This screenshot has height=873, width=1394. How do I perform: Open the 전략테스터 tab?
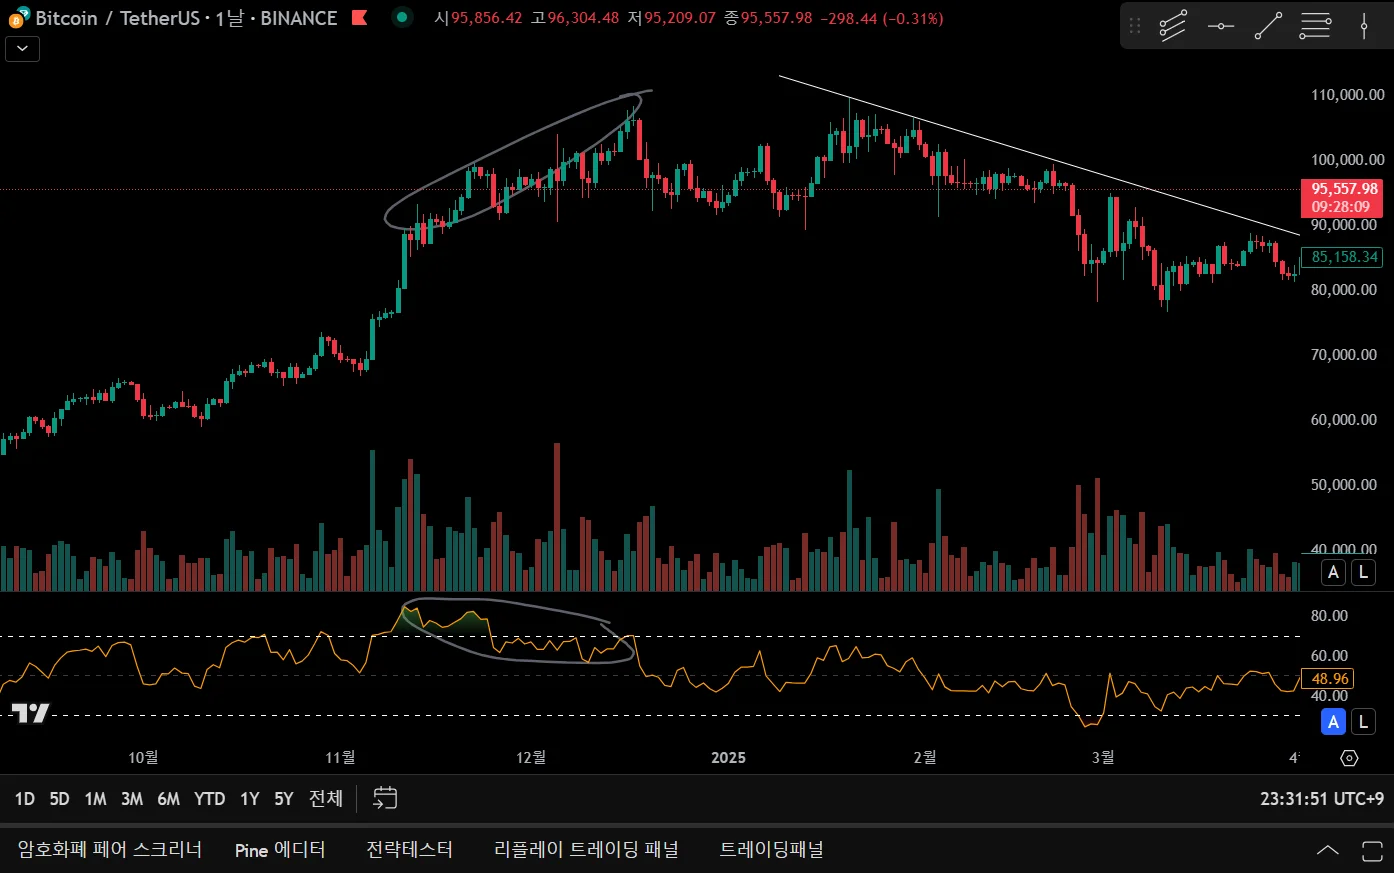[409, 850]
